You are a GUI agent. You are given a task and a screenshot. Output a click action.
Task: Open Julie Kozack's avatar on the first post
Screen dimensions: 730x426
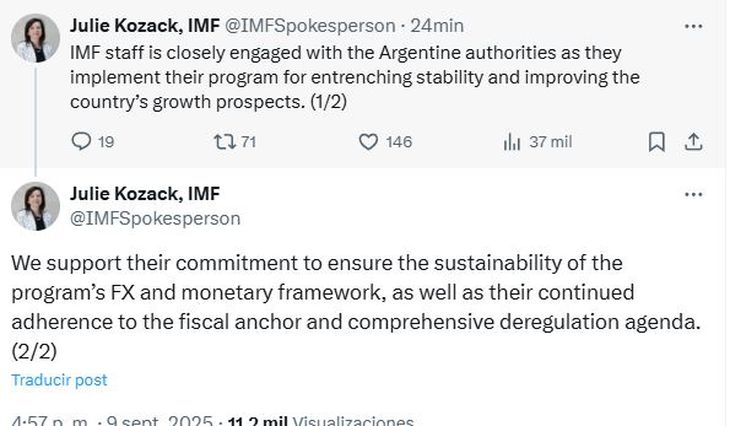[36, 39]
